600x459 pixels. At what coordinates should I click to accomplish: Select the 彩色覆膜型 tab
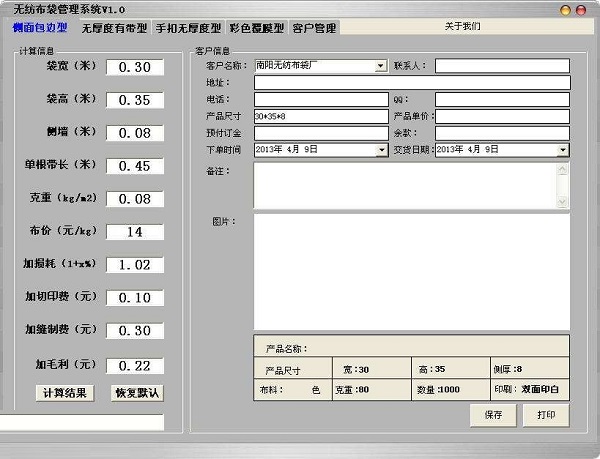(257, 28)
